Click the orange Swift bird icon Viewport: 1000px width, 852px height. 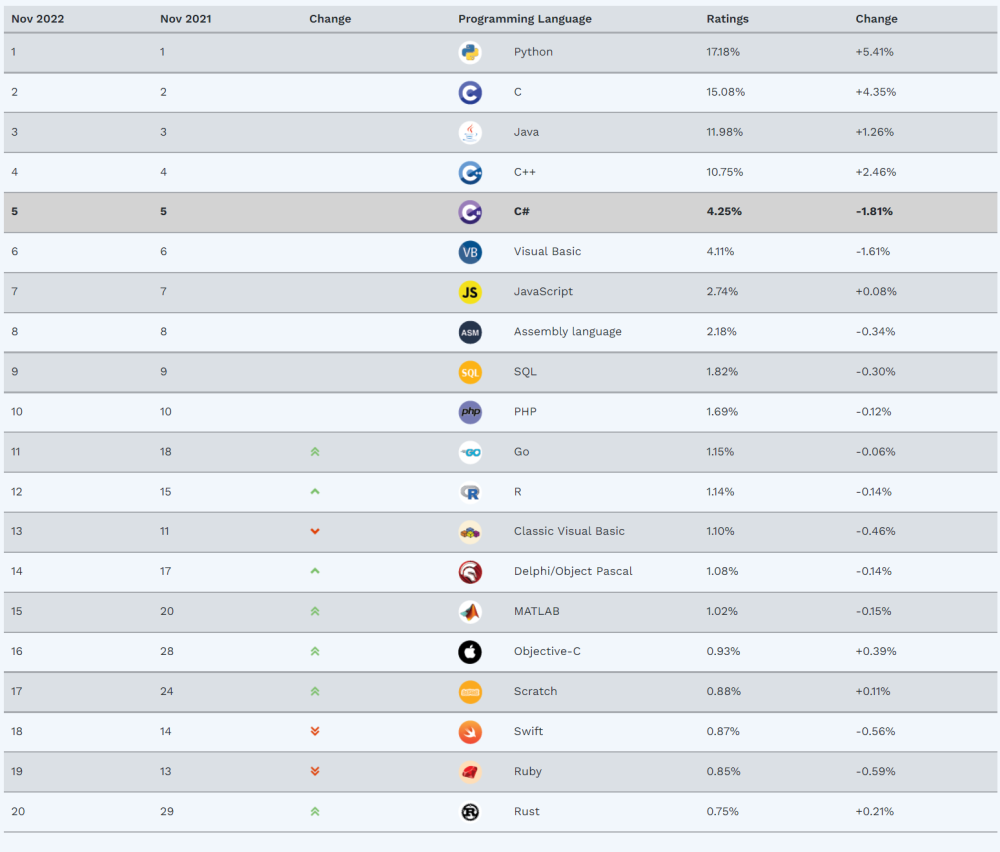469,732
